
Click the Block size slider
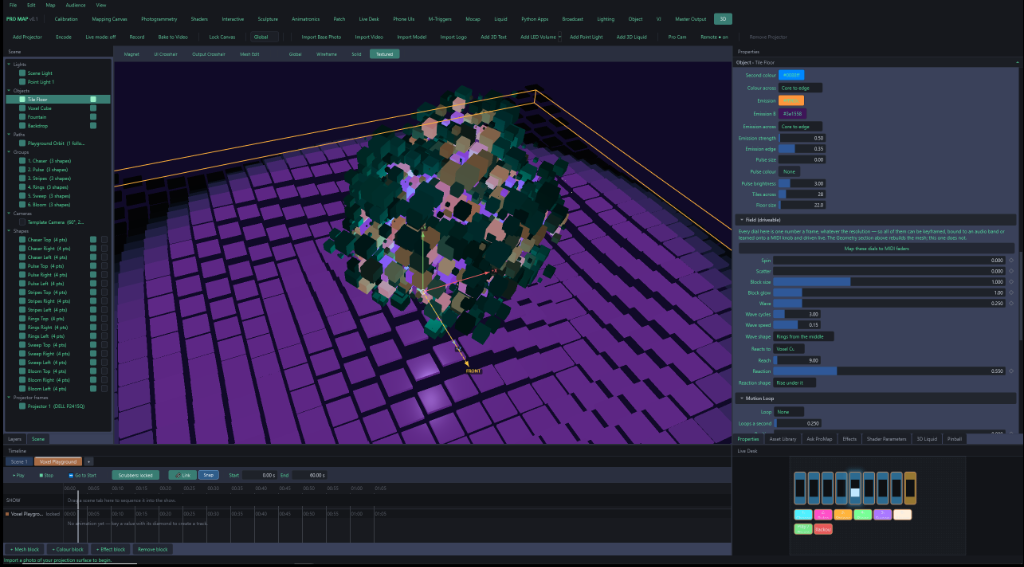(889, 282)
